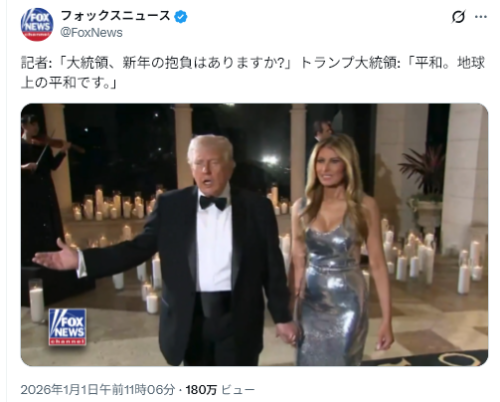Click the man's black bow tie in video

[x=213, y=203]
